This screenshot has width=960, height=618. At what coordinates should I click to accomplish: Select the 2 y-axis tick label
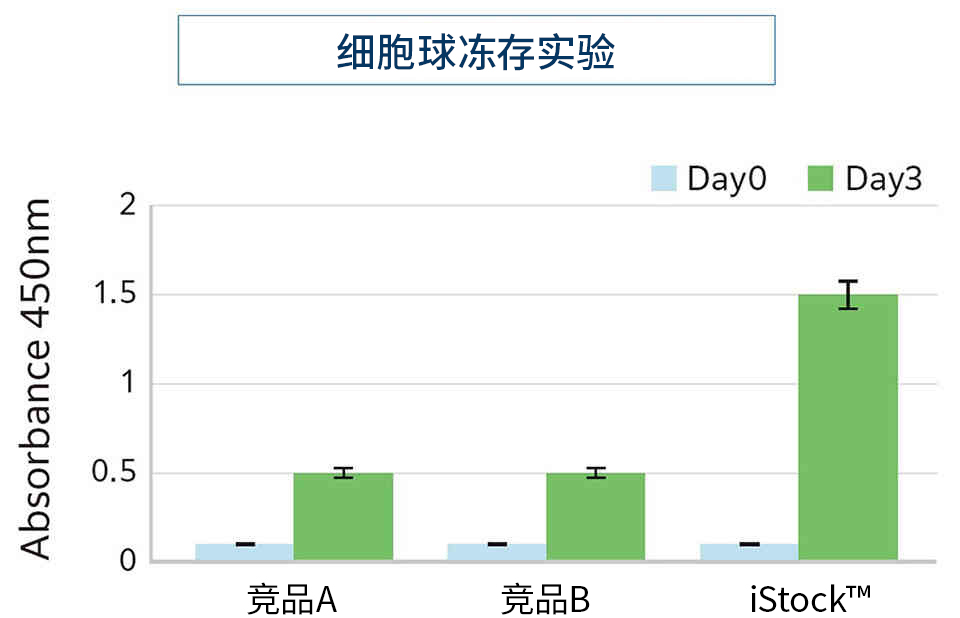point(126,206)
